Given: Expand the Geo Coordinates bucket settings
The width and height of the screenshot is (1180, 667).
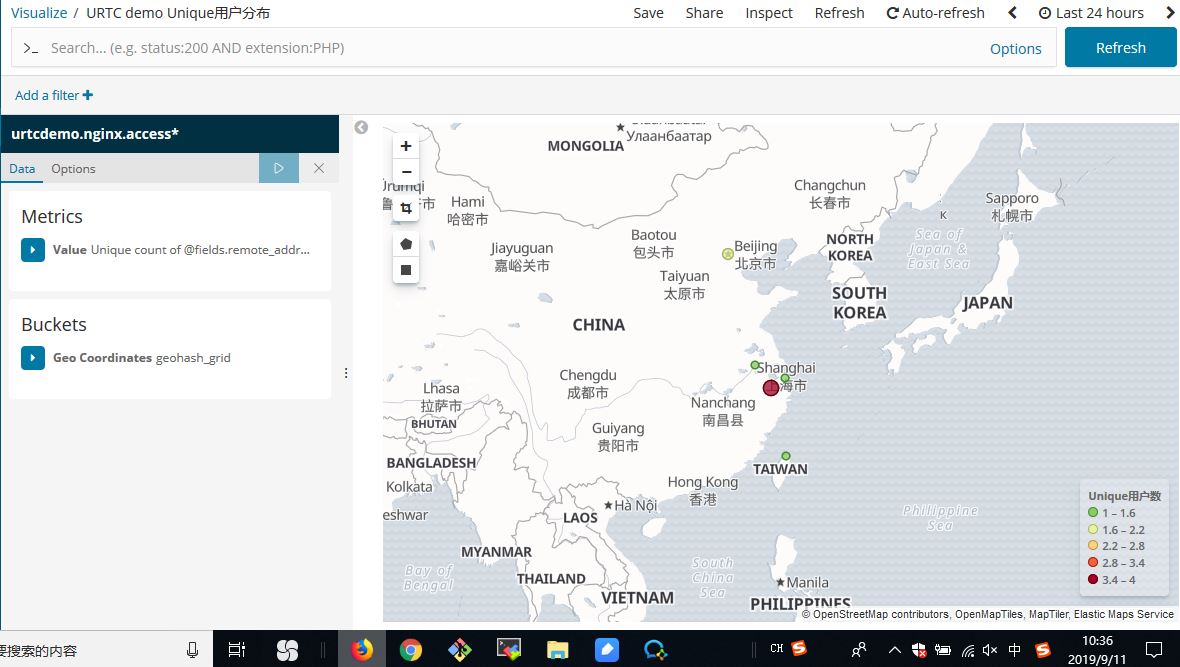Looking at the screenshot, I should tap(32, 358).
